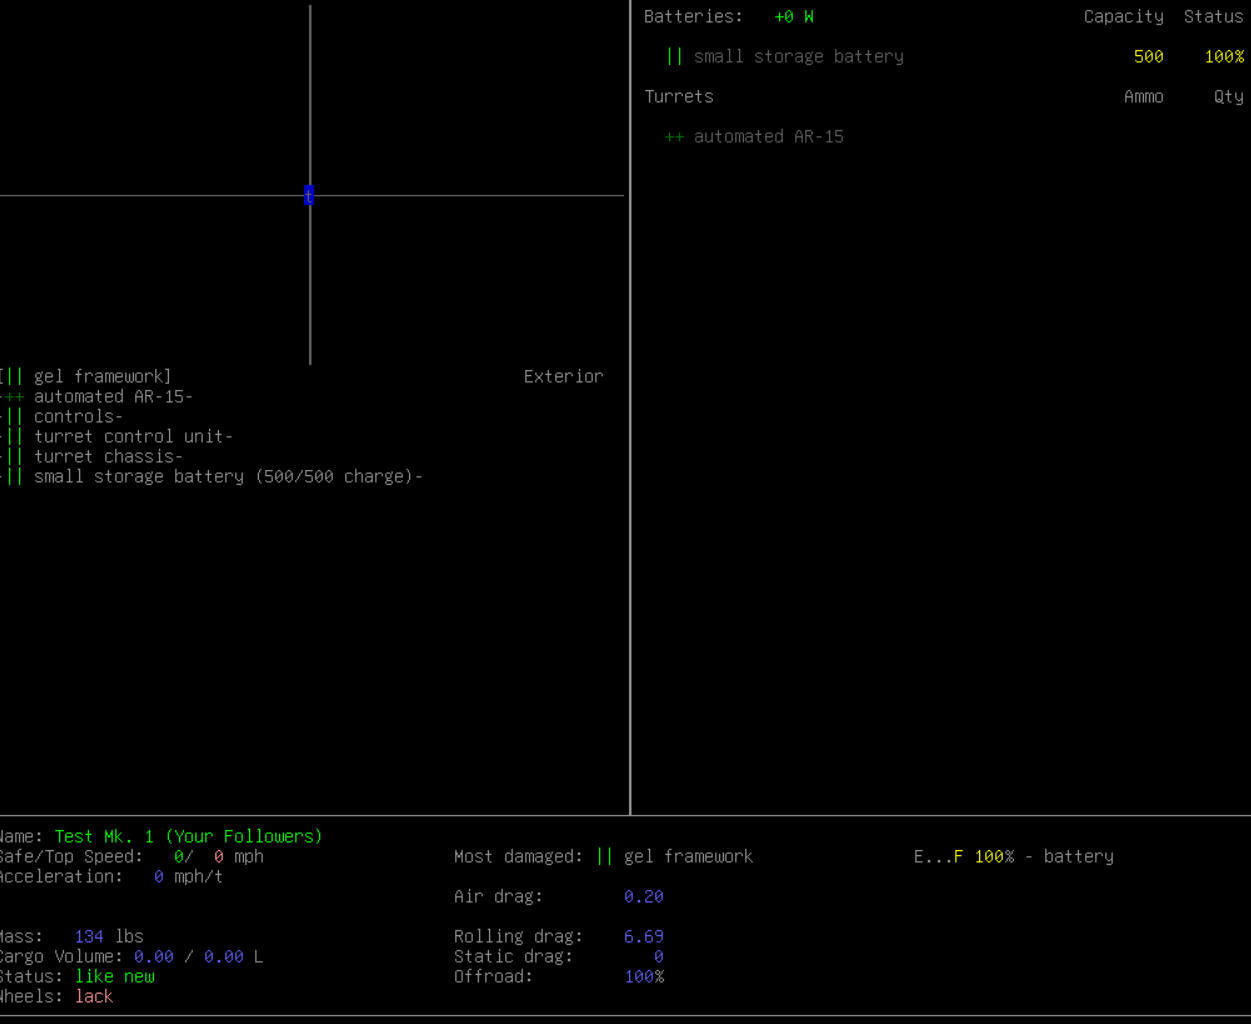Click the Turrets section header
Screen dimensions: 1251x1024
point(679,97)
